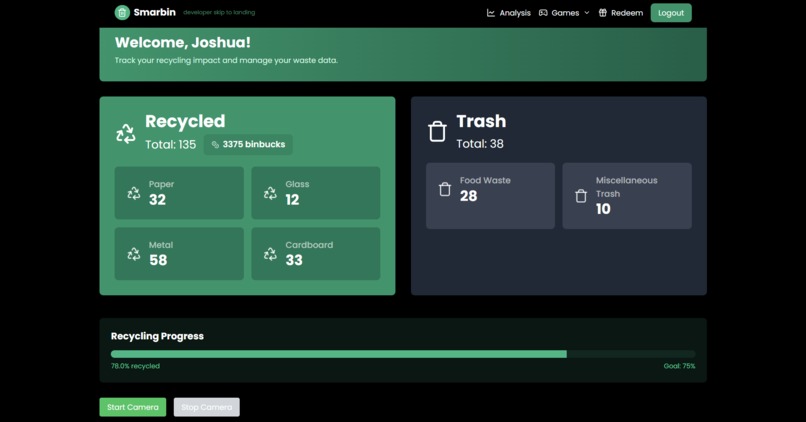Open the Redeem page

[x=620, y=13]
